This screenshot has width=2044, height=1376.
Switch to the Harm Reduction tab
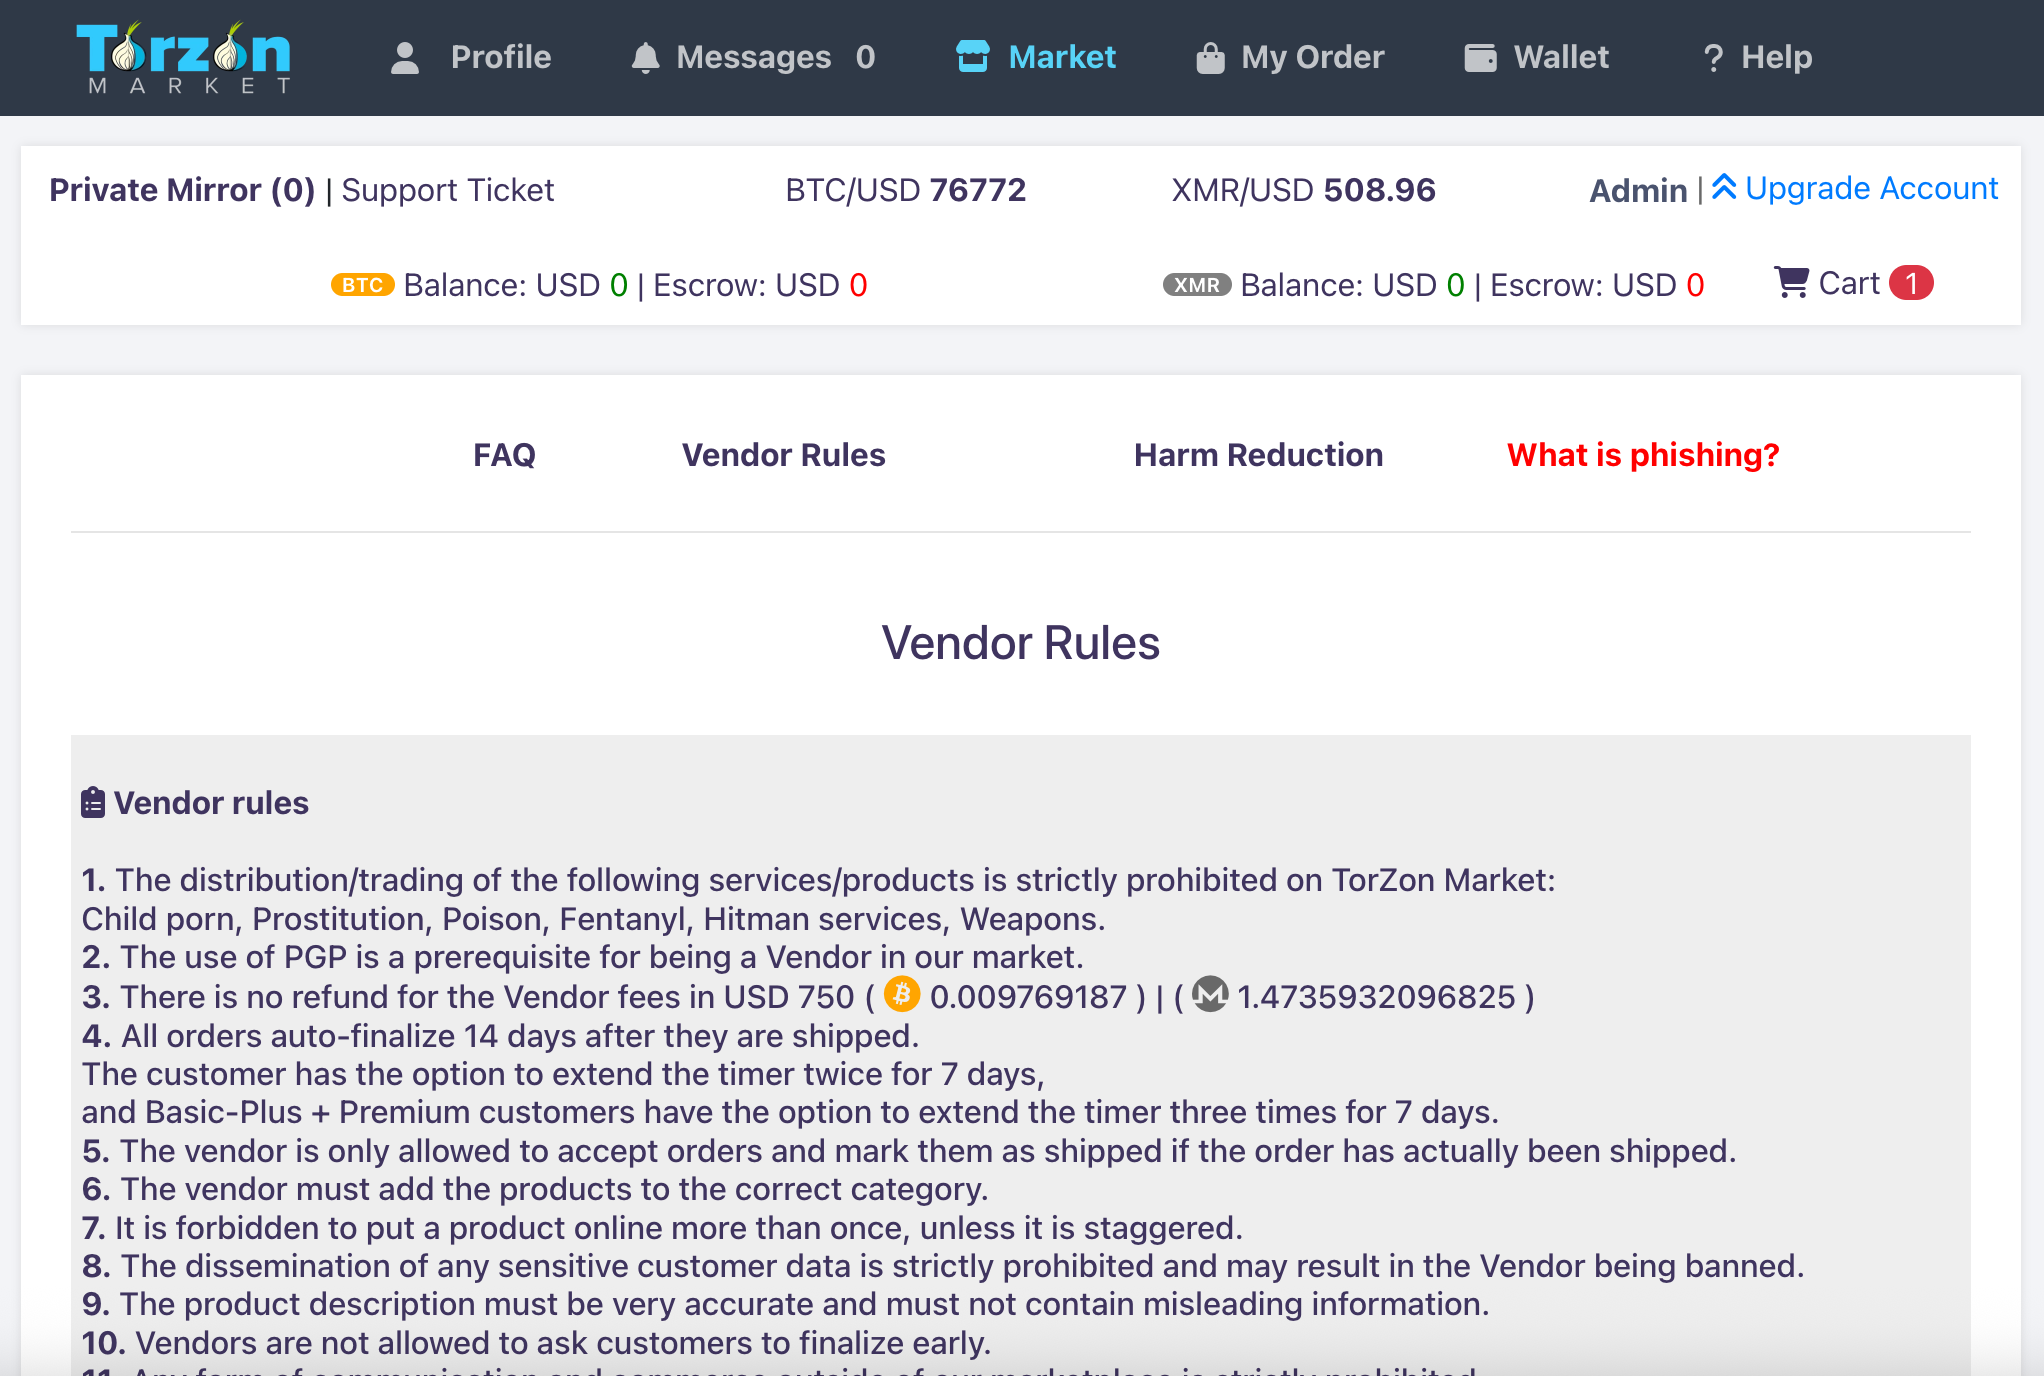click(x=1258, y=455)
